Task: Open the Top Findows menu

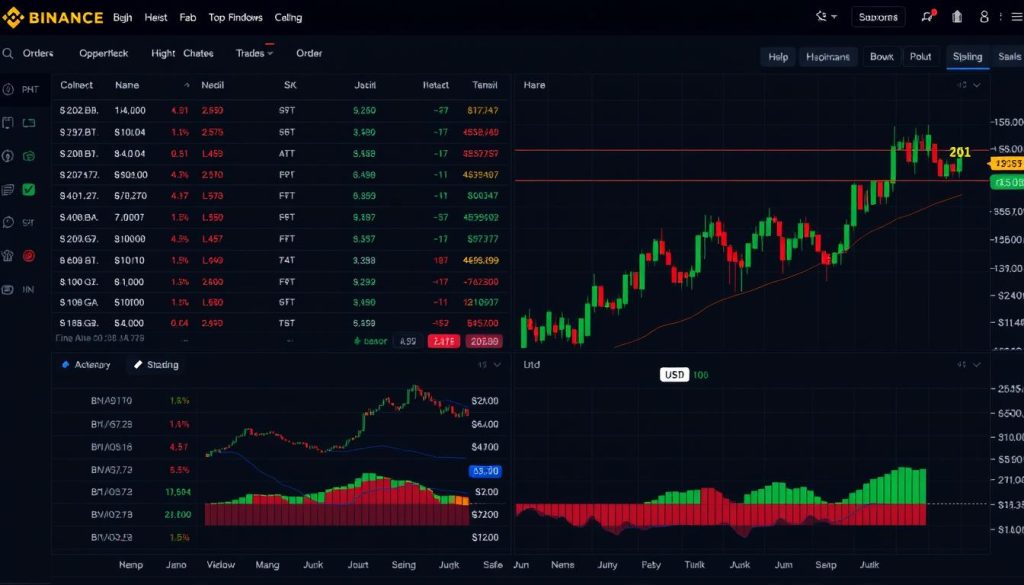Action: point(235,18)
